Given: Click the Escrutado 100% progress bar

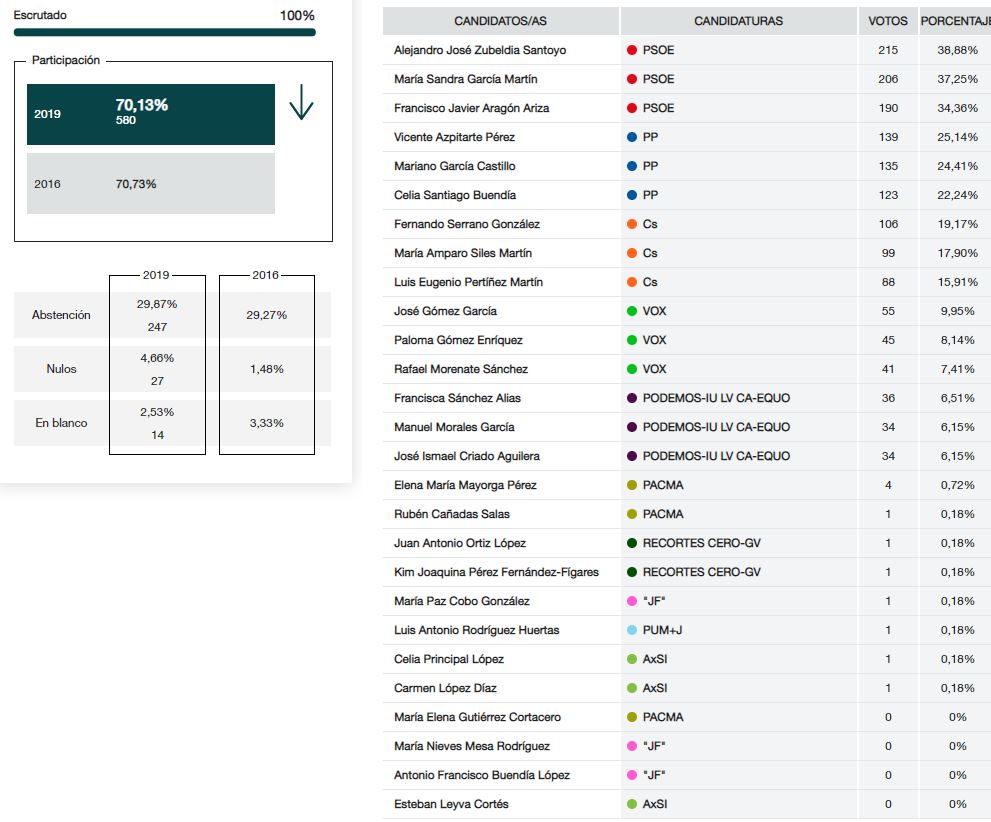Looking at the screenshot, I should click(164, 32).
